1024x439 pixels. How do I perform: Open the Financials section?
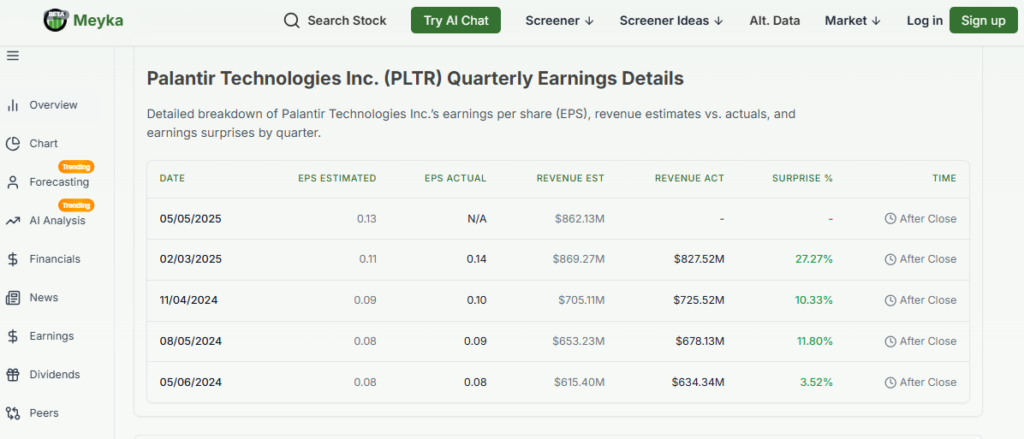[x=55, y=259]
